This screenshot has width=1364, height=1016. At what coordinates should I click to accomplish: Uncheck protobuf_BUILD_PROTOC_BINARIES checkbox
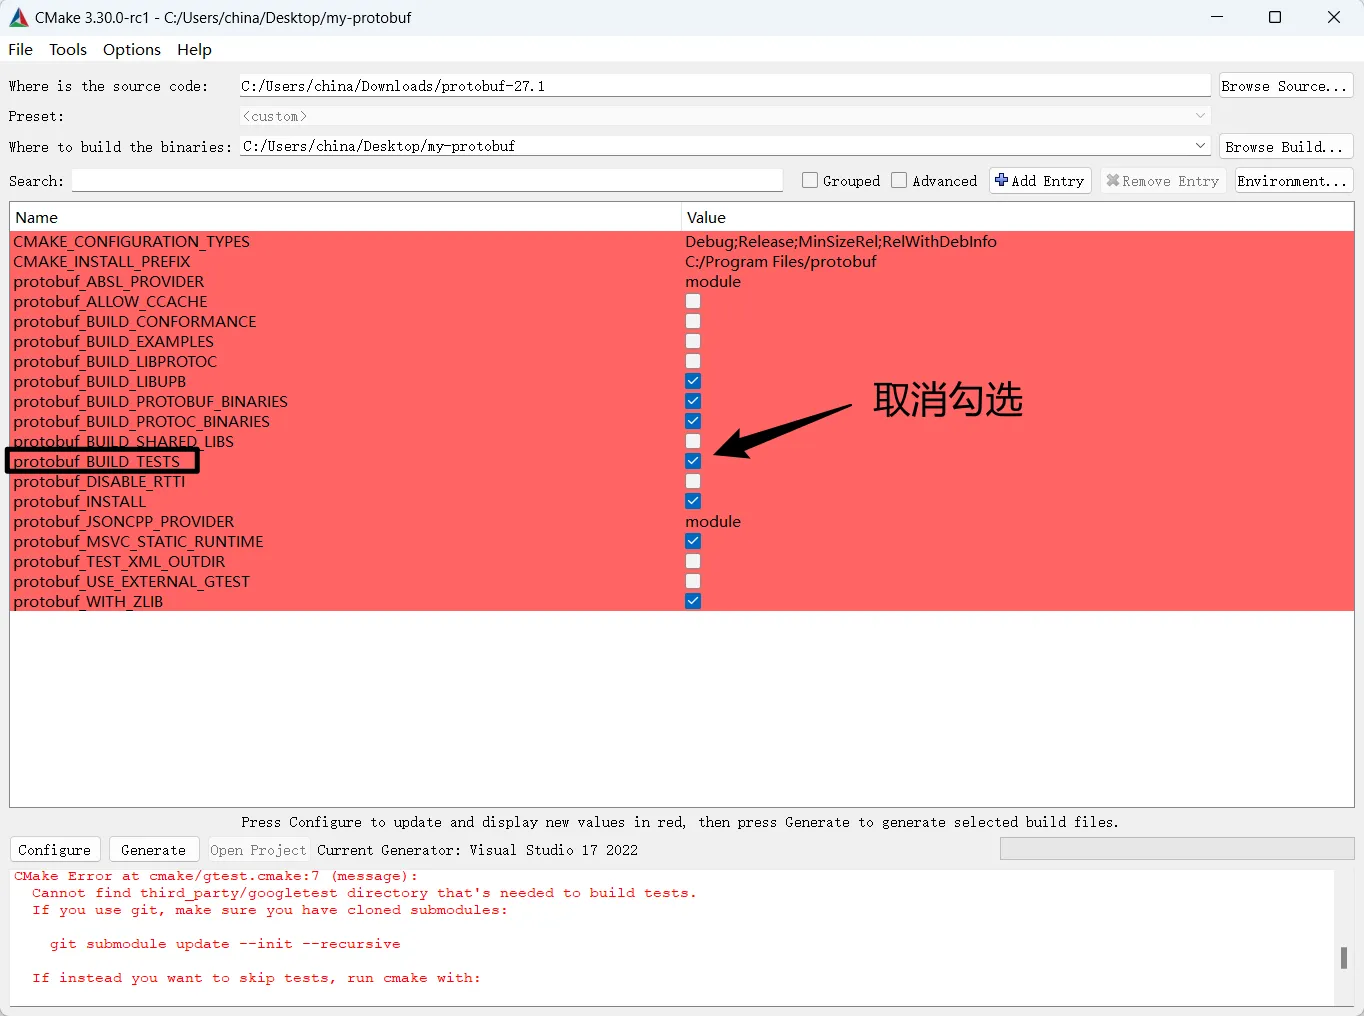click(x=693, y=421)
